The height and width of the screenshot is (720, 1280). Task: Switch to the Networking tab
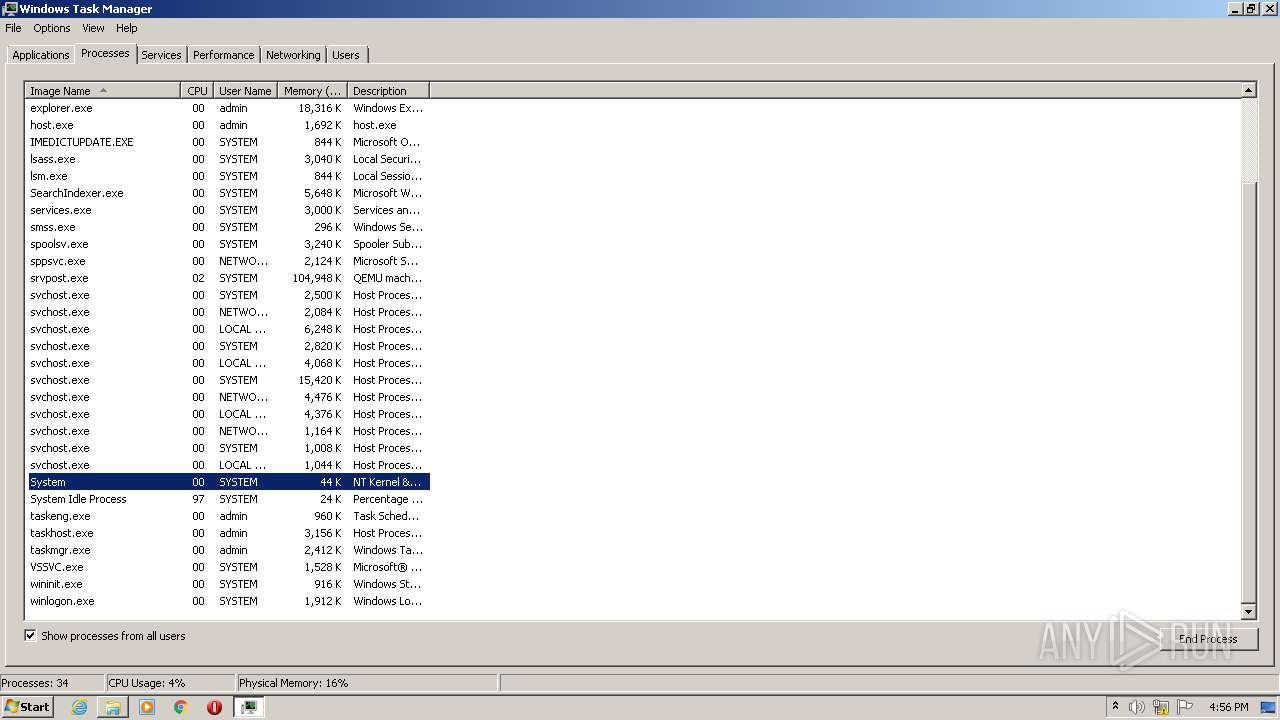coord(293,55)
